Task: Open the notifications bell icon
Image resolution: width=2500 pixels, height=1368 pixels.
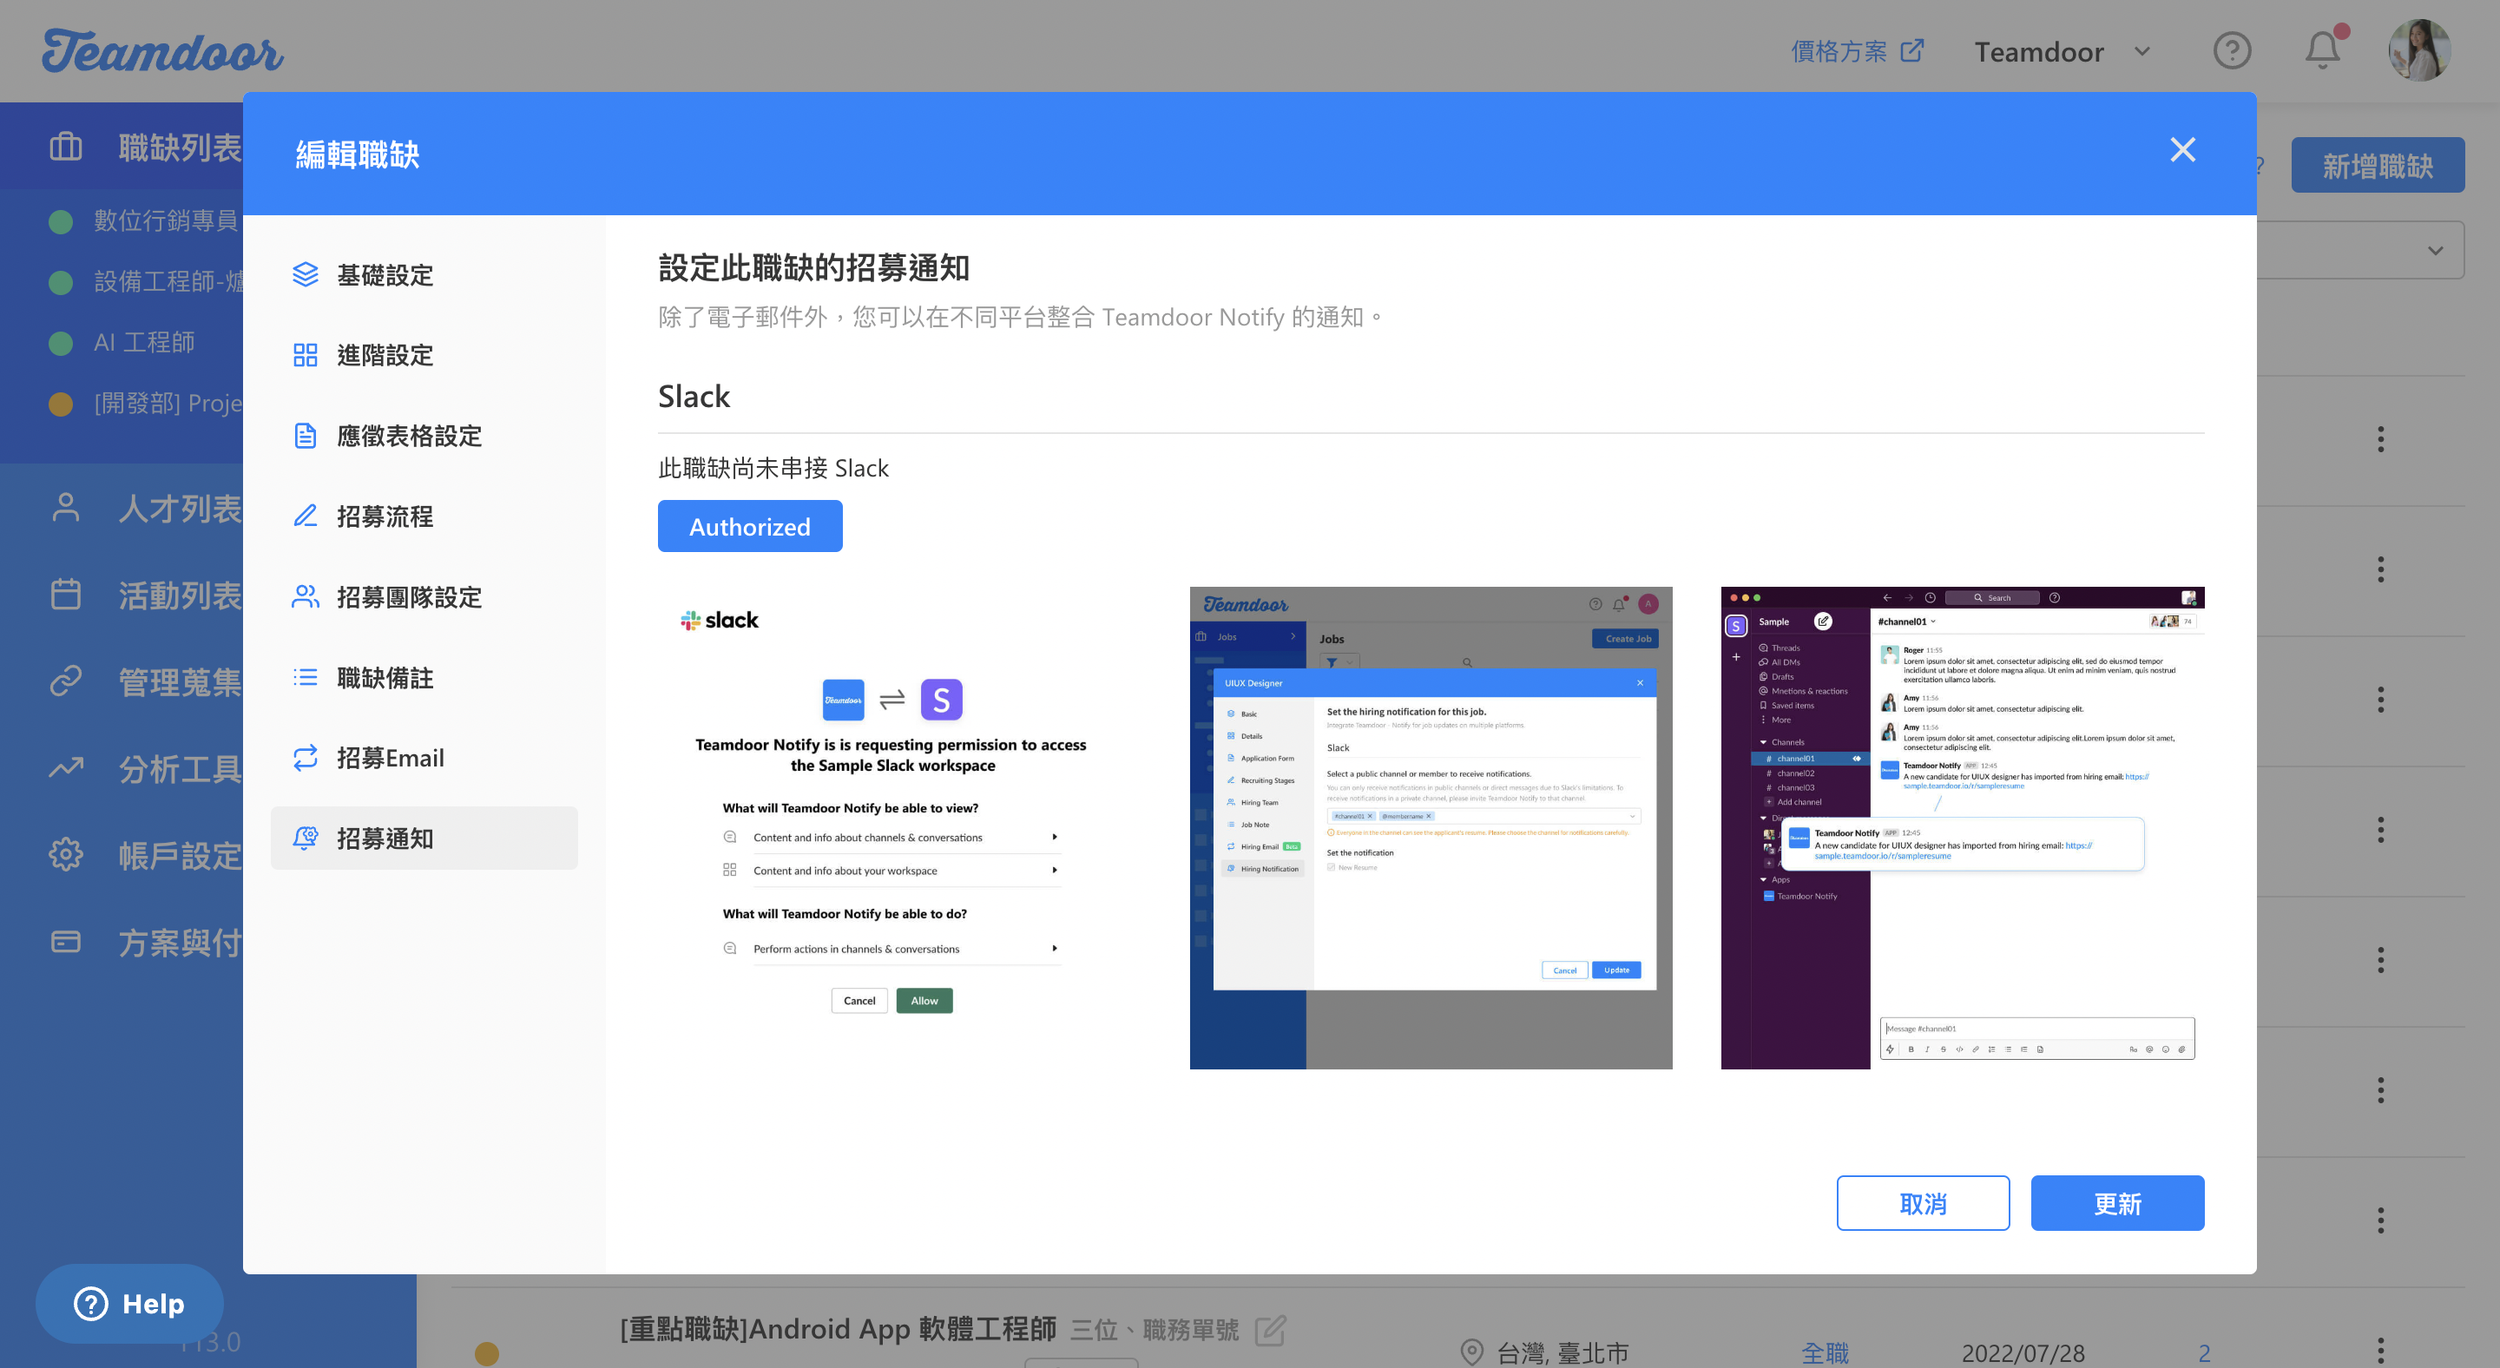Action: point(2323,50)
